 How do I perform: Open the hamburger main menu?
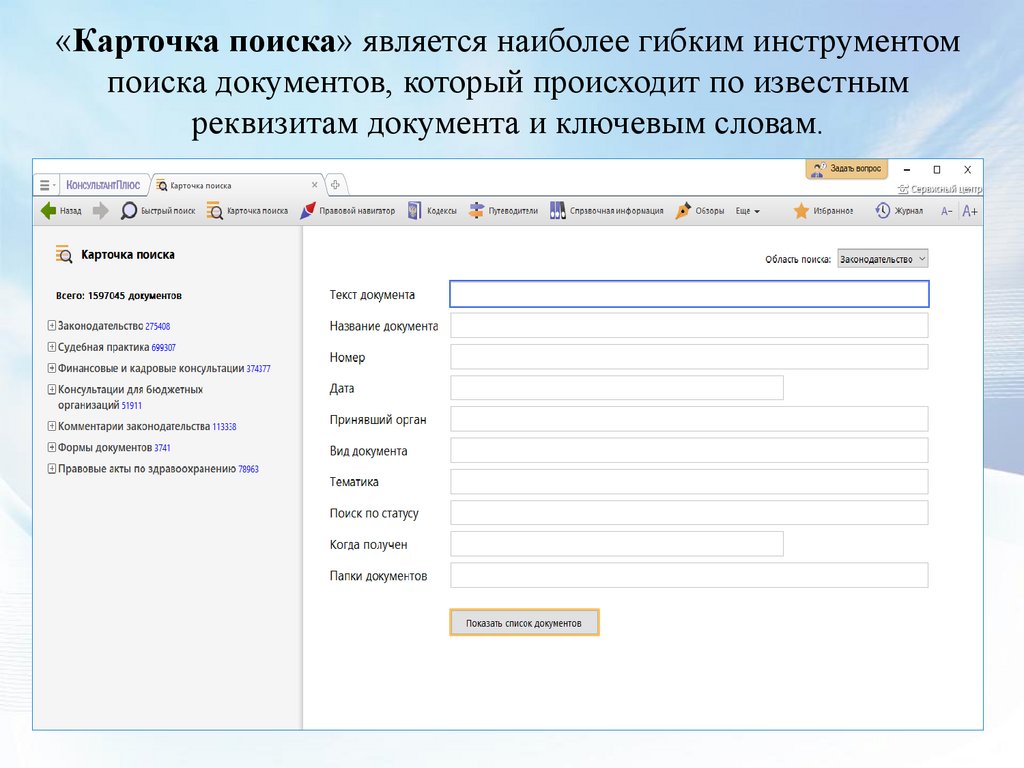[x=44, y=185]
